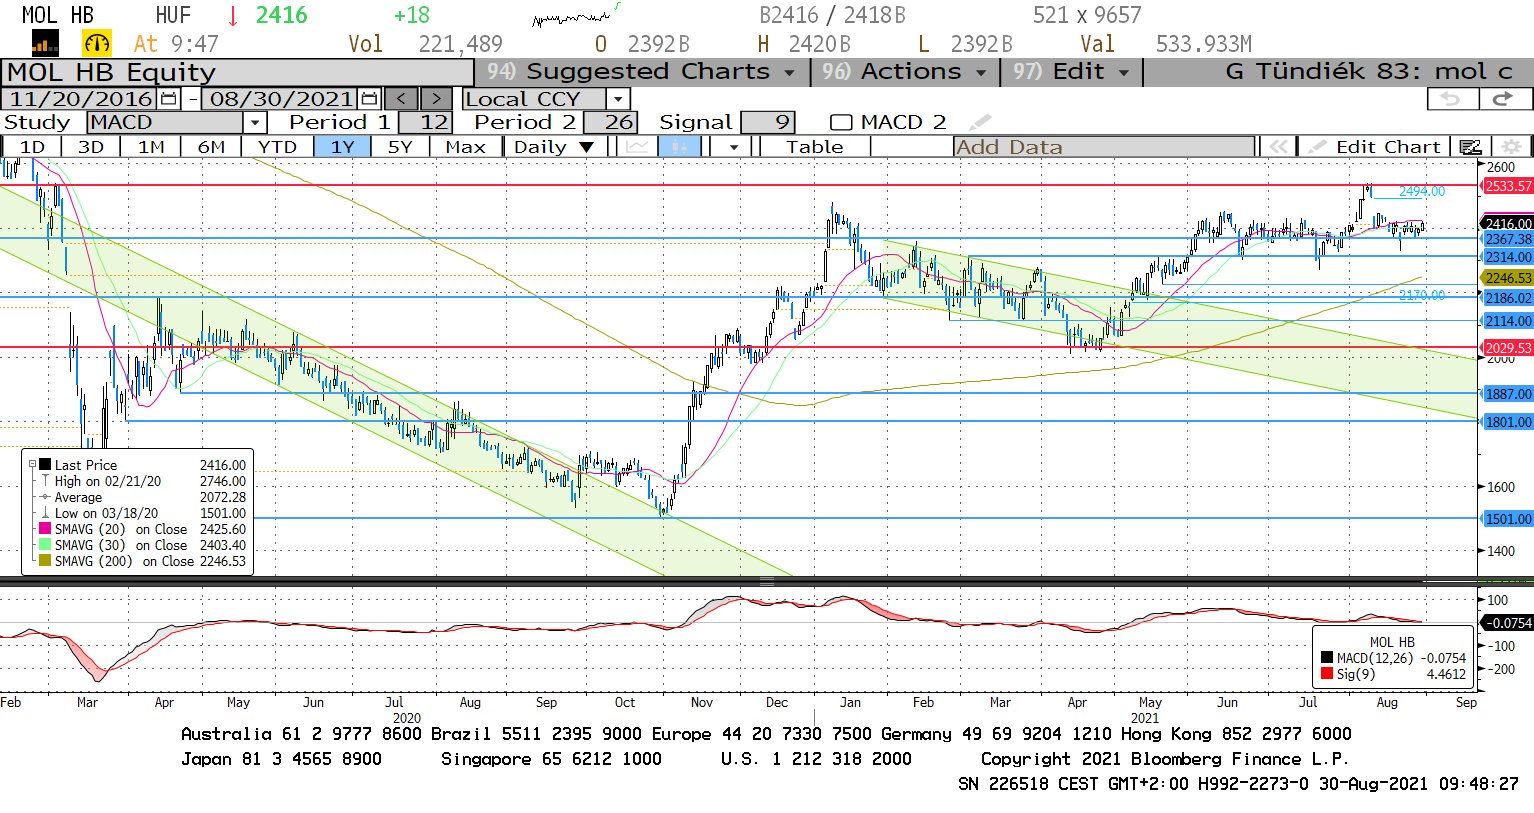Click the magenta SMAVG (20) legend swatch

pos(45,529)
